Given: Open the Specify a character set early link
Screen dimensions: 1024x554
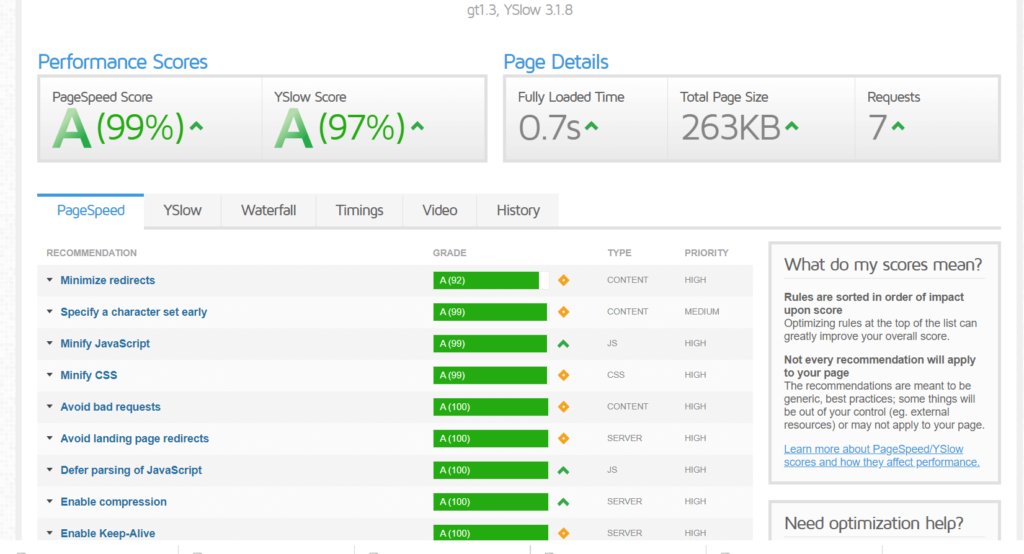Looking at the screenshot, I should tap(134, 312).
